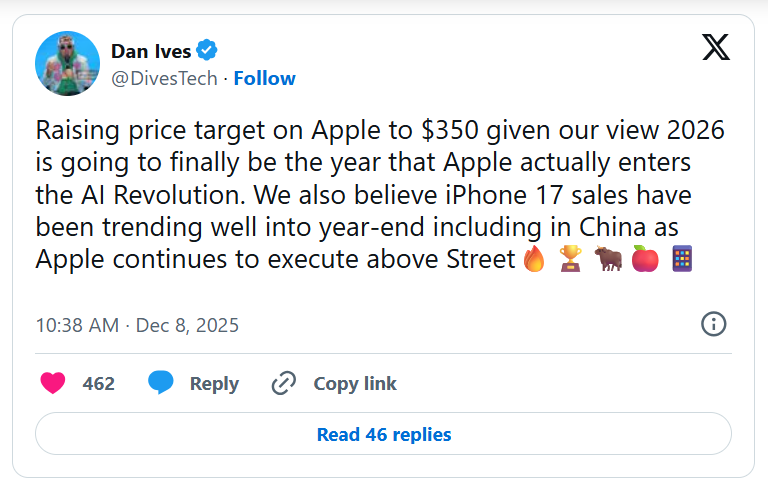This screenshot has height=492, width=768.
Task: Click the trophy emoji in tweet
Action: [x=572, y=259]
